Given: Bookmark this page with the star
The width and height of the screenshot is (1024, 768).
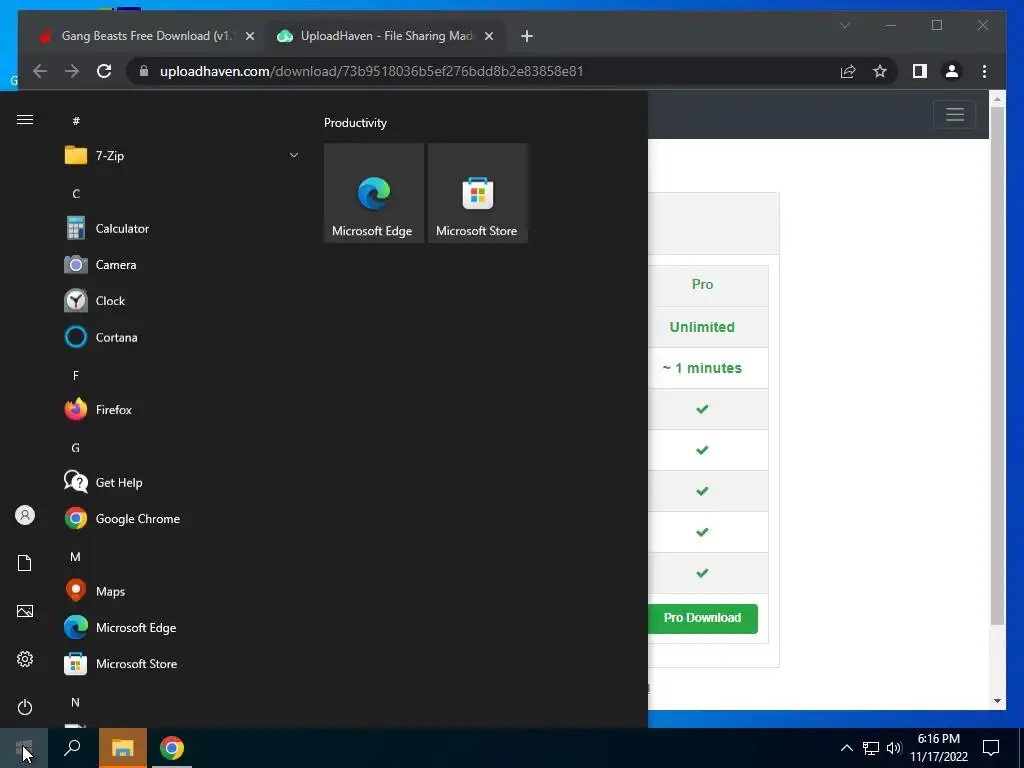Looking at the screenshot, I should click(880, 71).
